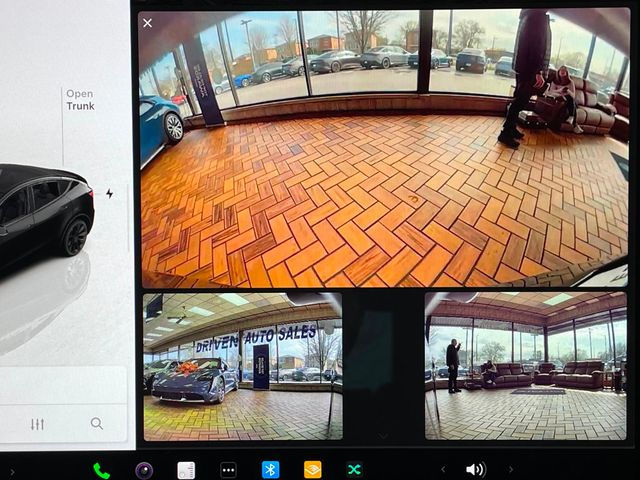Image resolution: width=640 pixels, height=480 pixels.
Task: Enlarge the right side camera thumbnail
Action: (525, 365)
